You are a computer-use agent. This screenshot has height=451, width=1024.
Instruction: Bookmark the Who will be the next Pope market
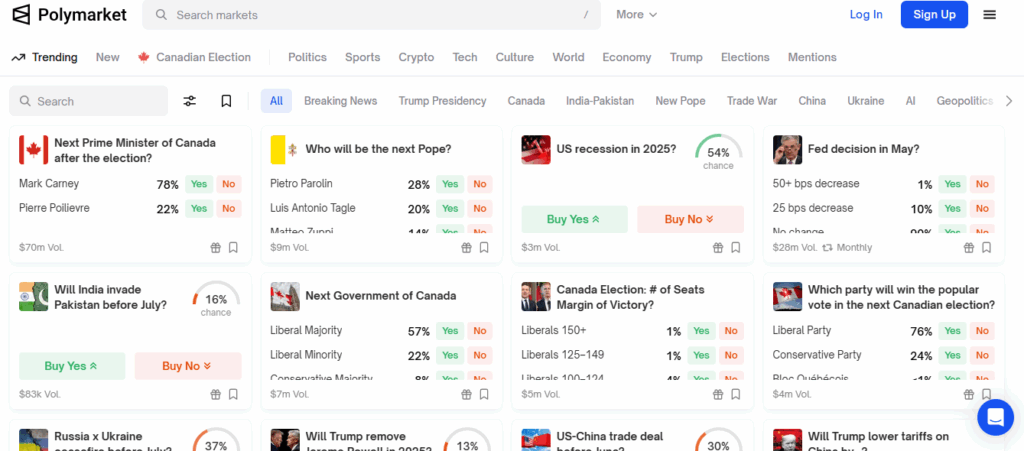pos(484,247)
